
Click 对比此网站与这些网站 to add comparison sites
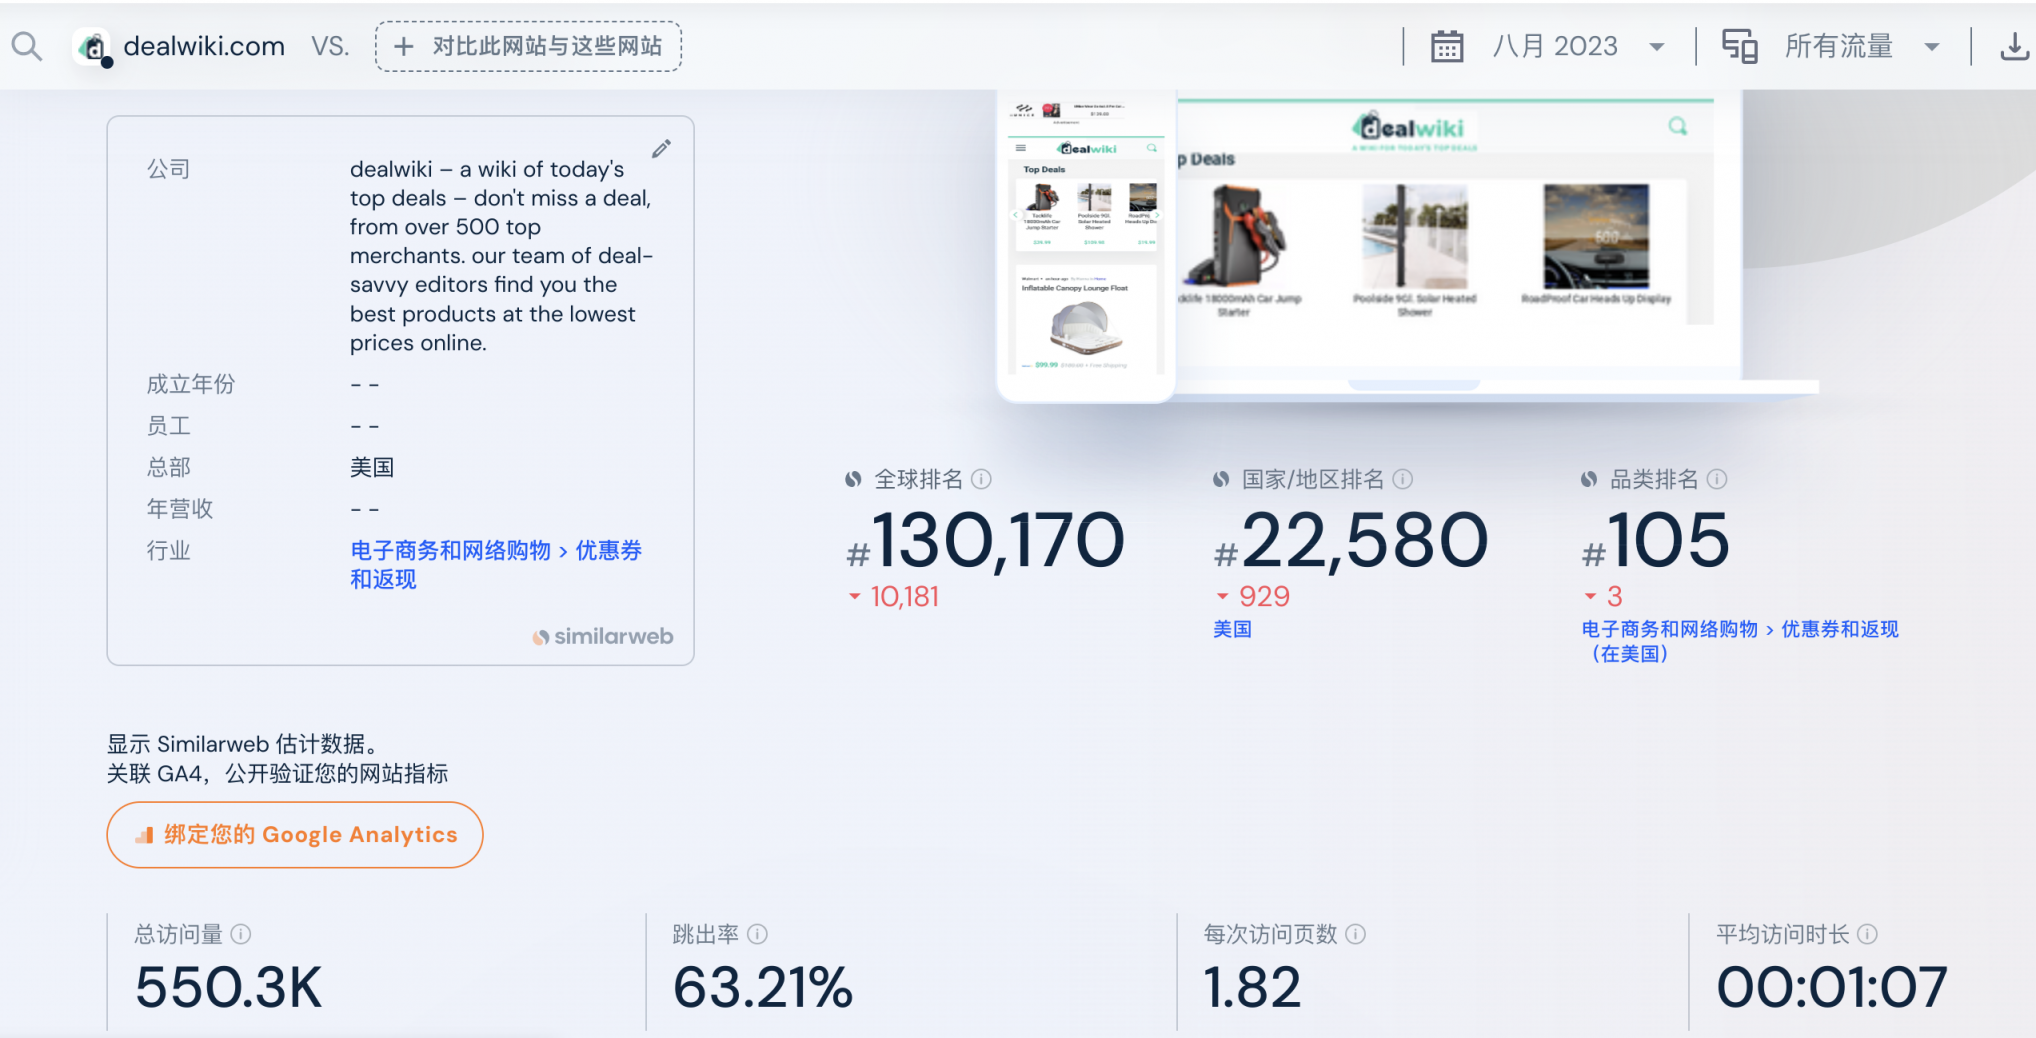tap(528, 45)
